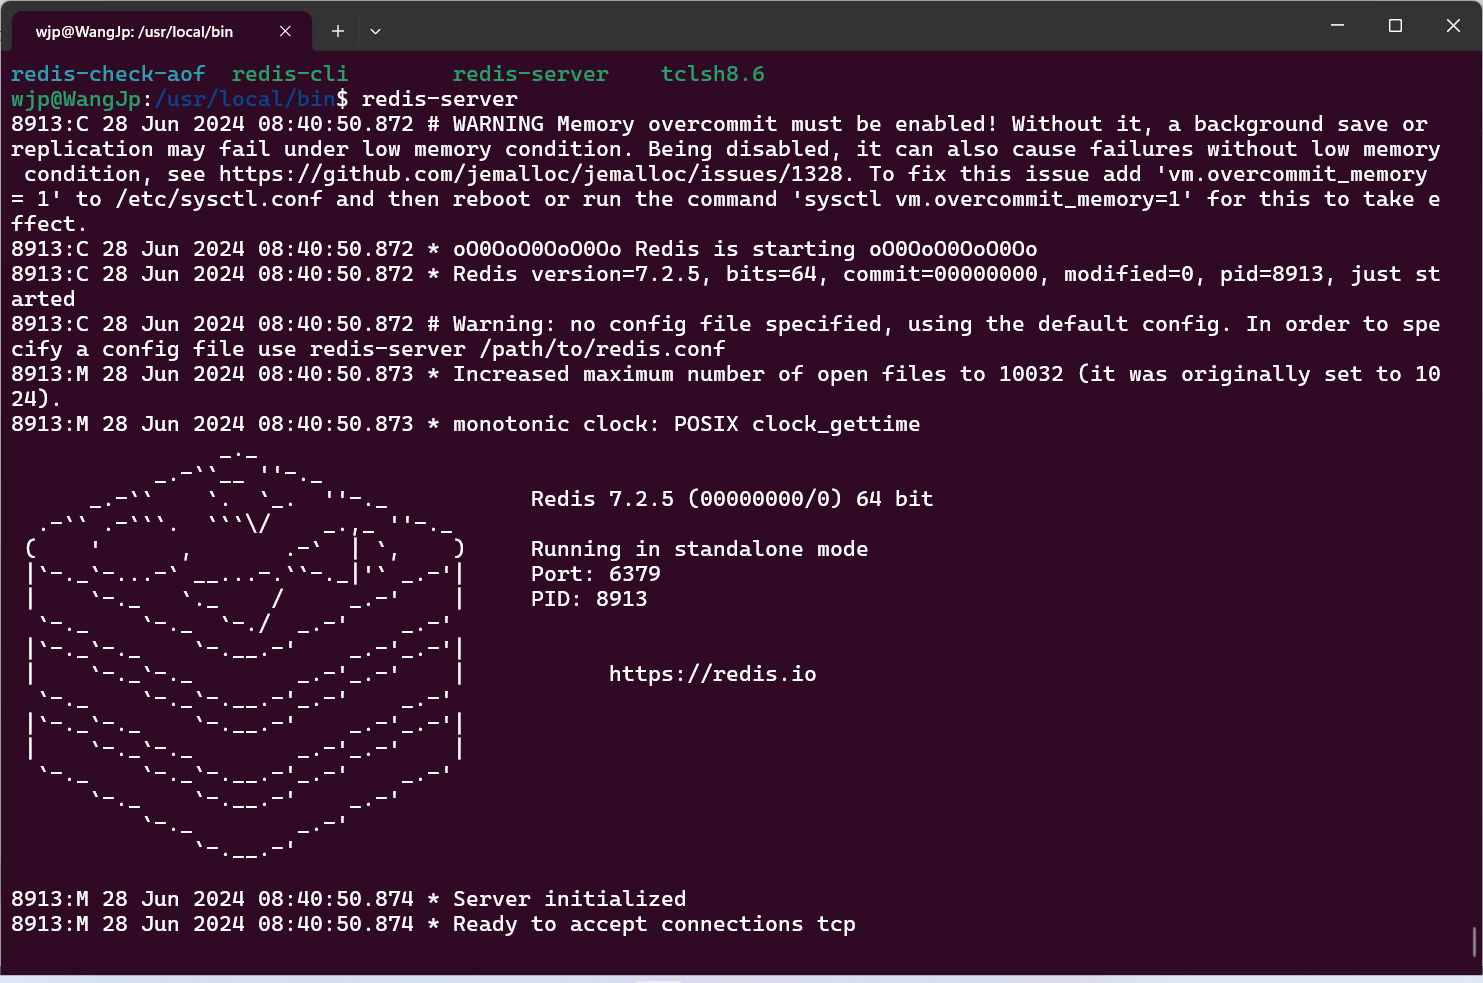Click the redis-check-aof file name
Image resolution: width=1483 pixels, height=983 pixels.
108,74
